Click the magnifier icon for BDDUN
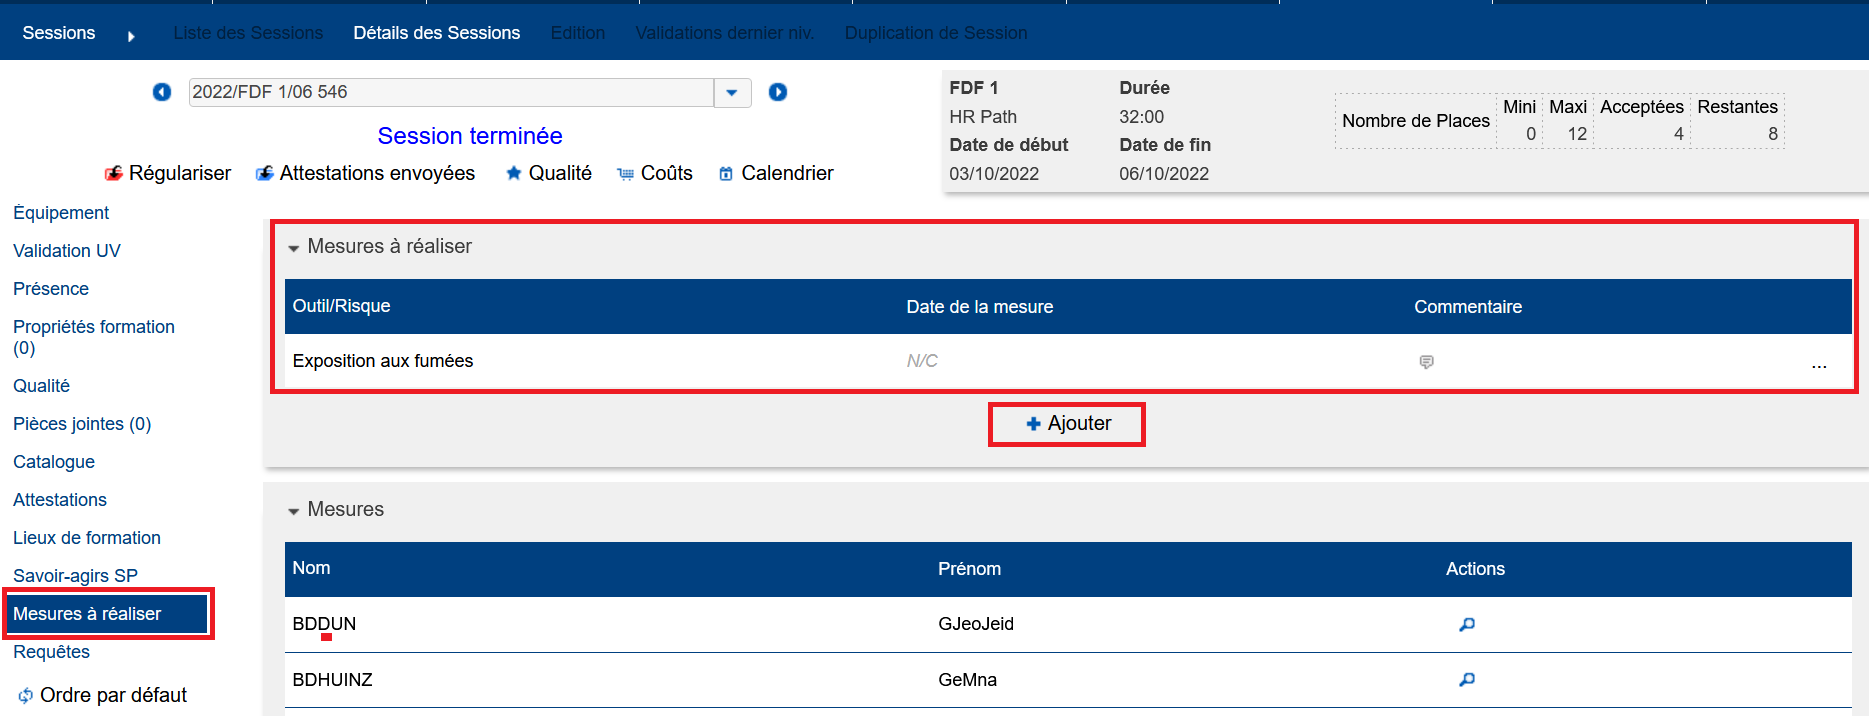The width and height of the screenshot is (1869, 716). [x=1467, y=624]
